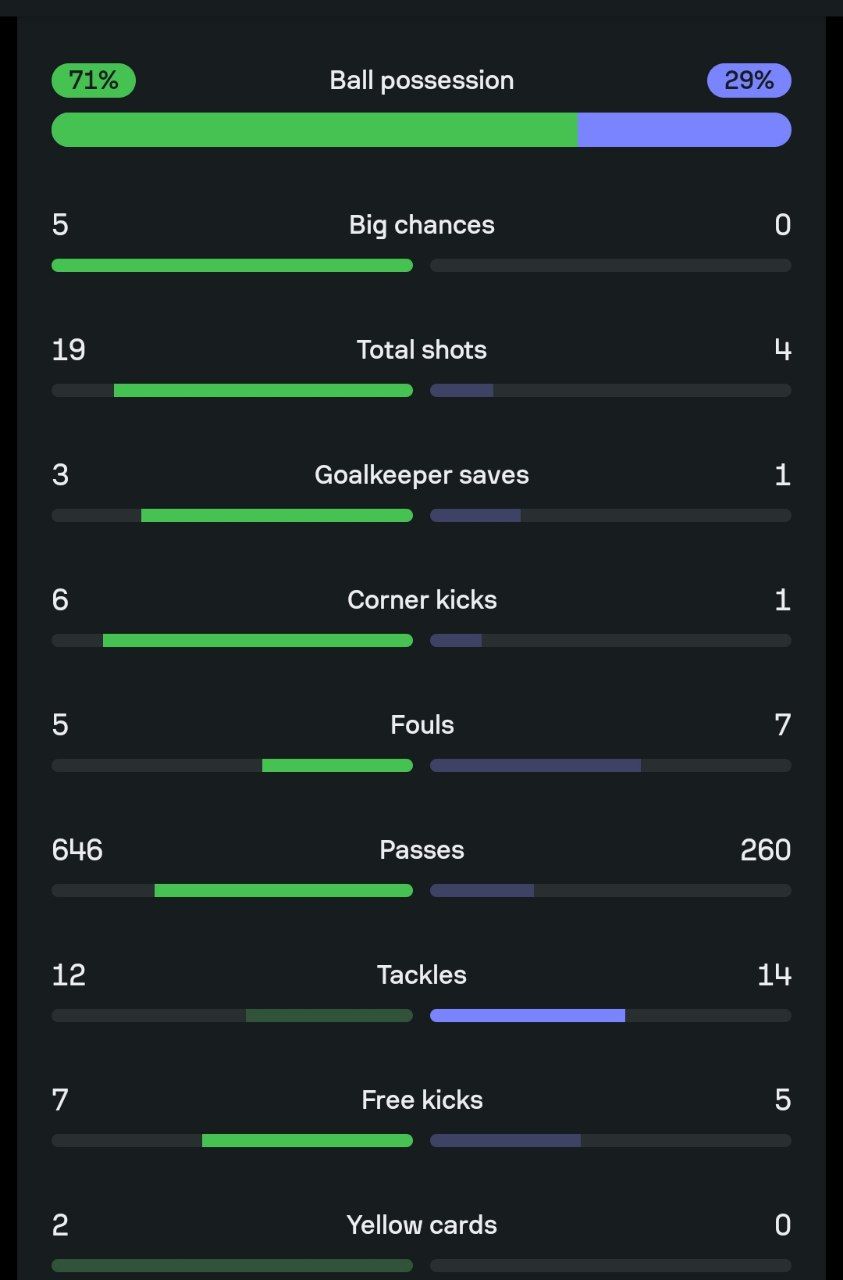Click the Ball possession label

click(x=421, y=80)
